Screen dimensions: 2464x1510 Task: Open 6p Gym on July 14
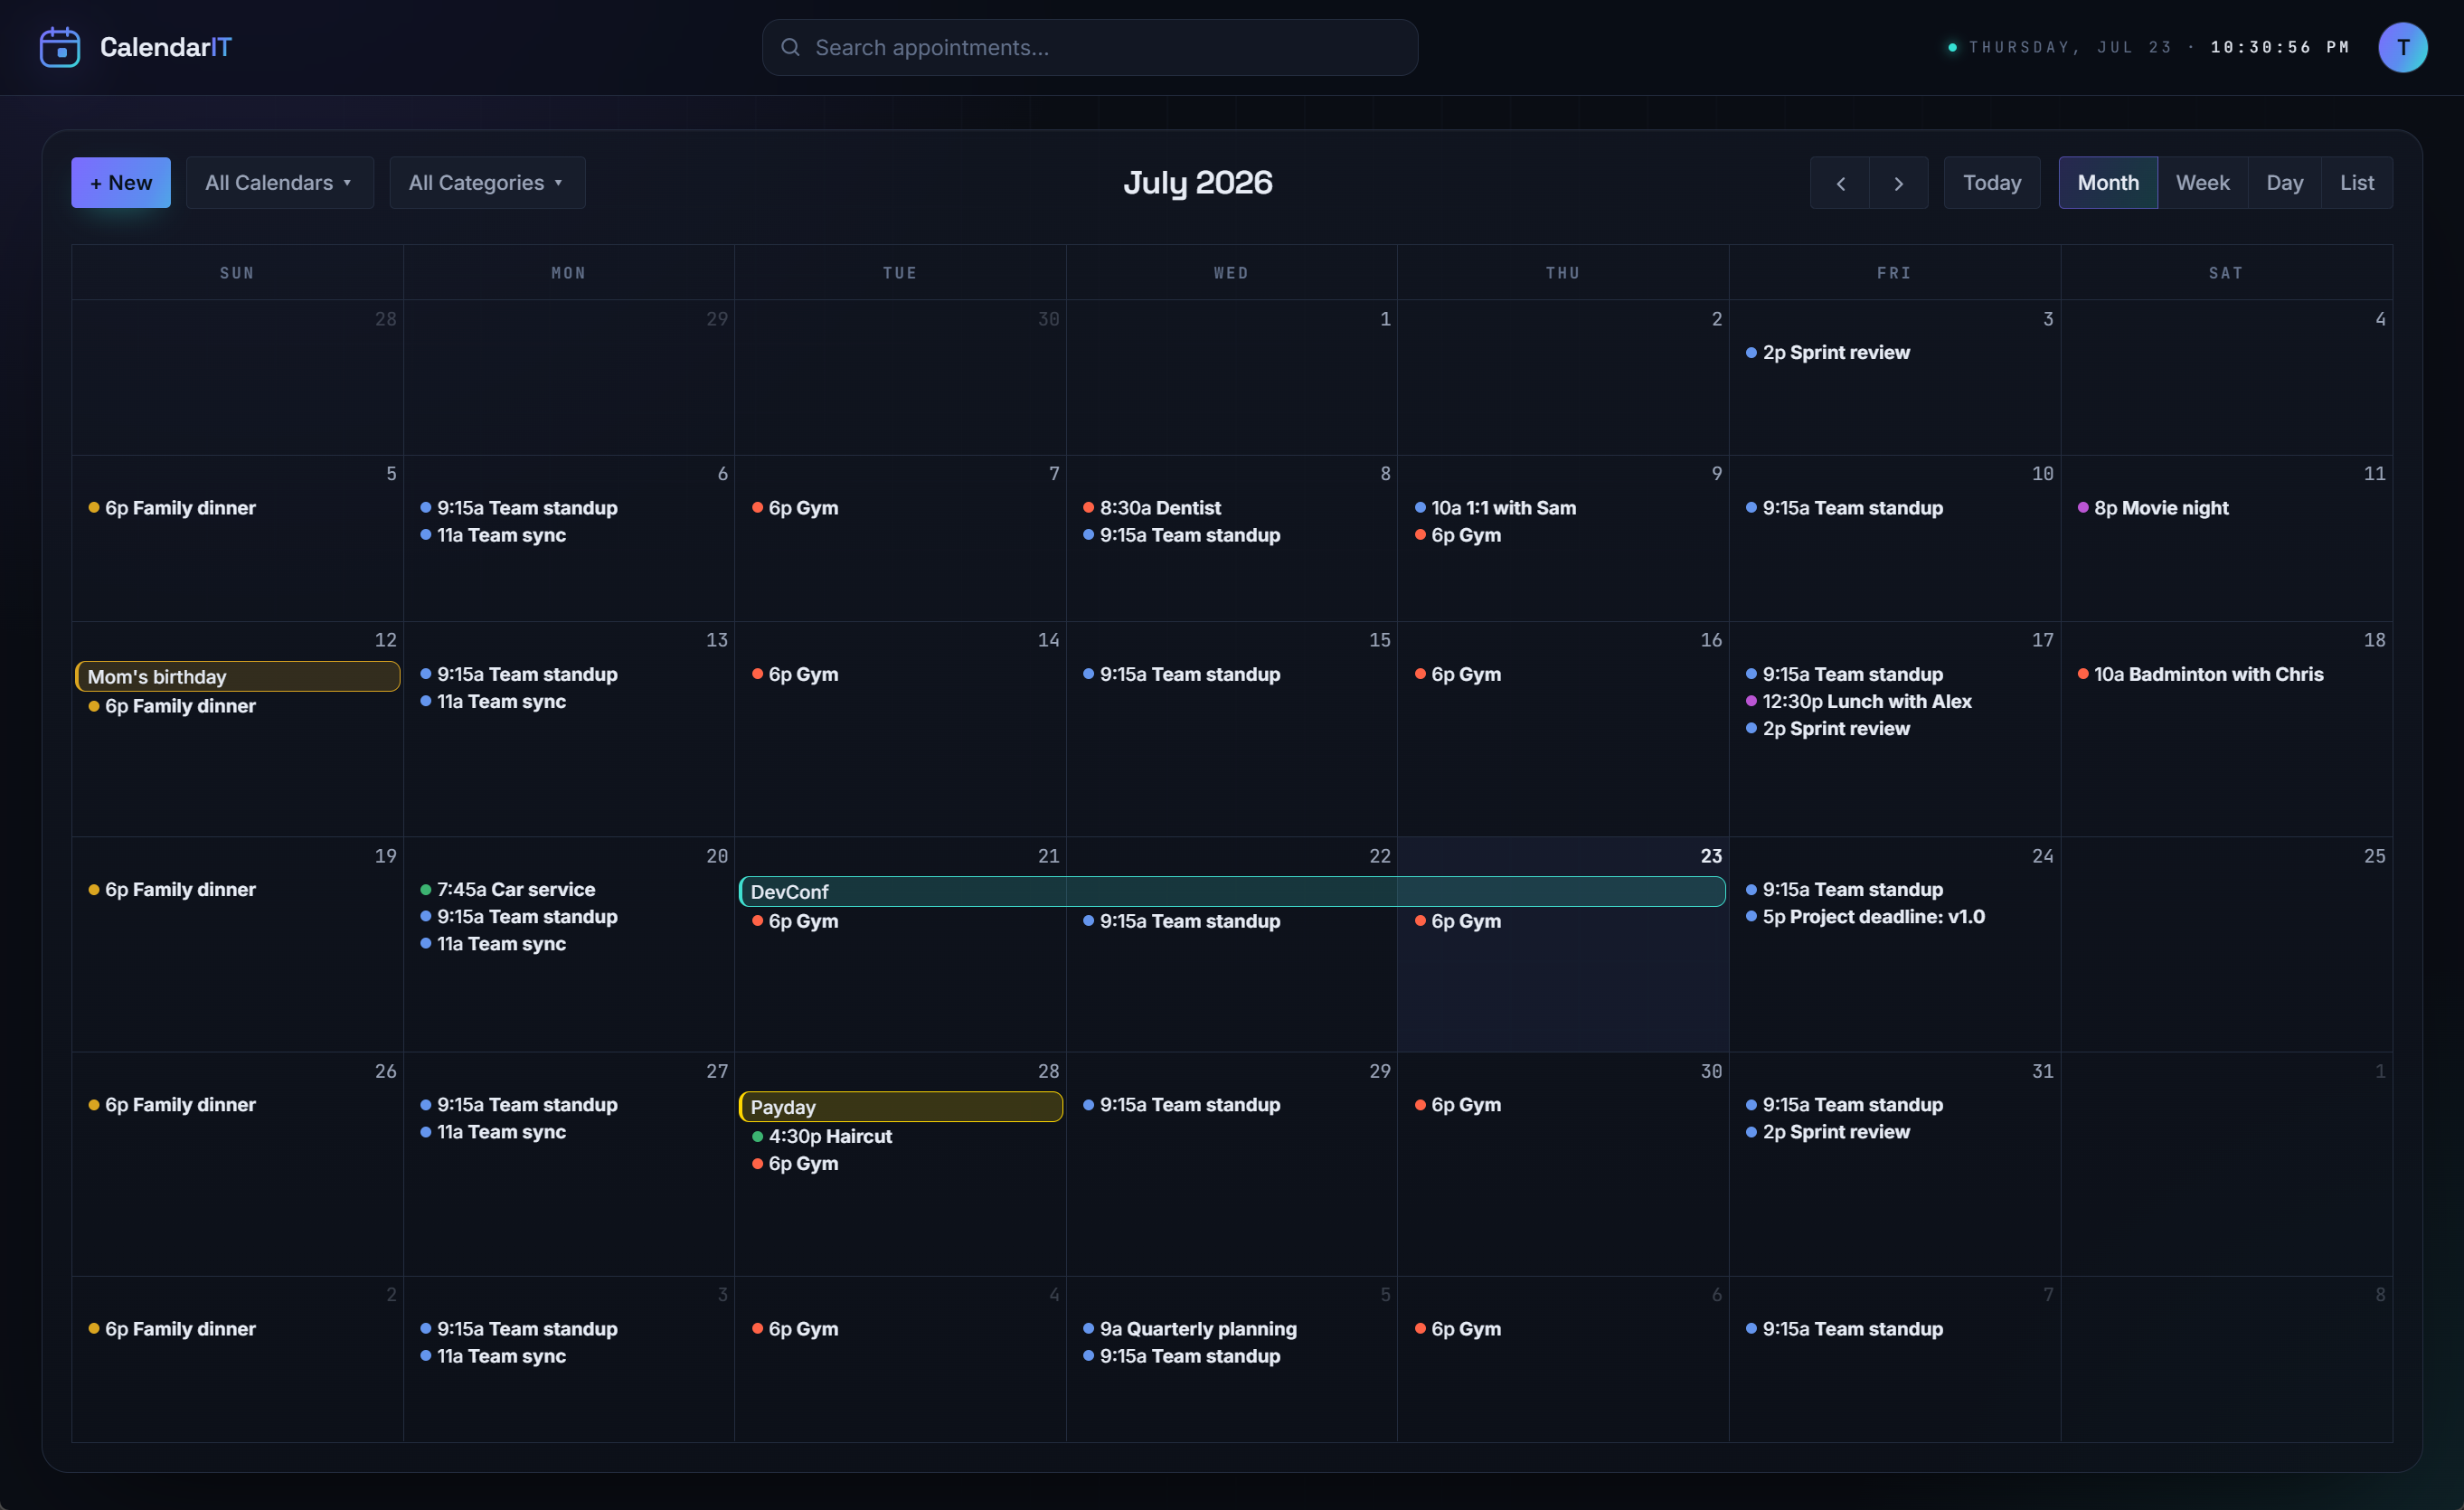tap(795, 674)
